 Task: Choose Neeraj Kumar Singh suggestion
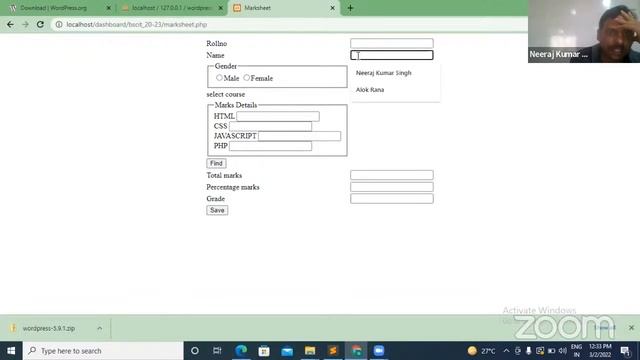tap(384, 73)
